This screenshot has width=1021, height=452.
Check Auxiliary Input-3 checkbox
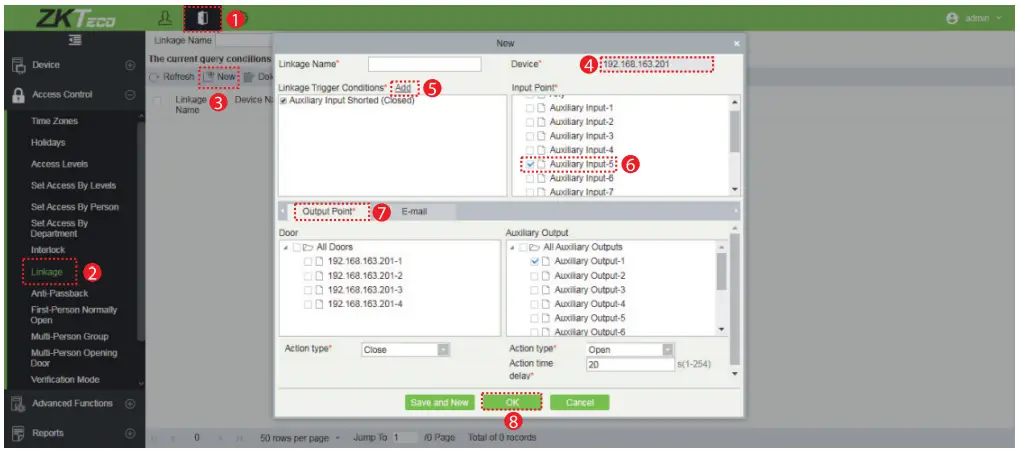coord(530,136)
